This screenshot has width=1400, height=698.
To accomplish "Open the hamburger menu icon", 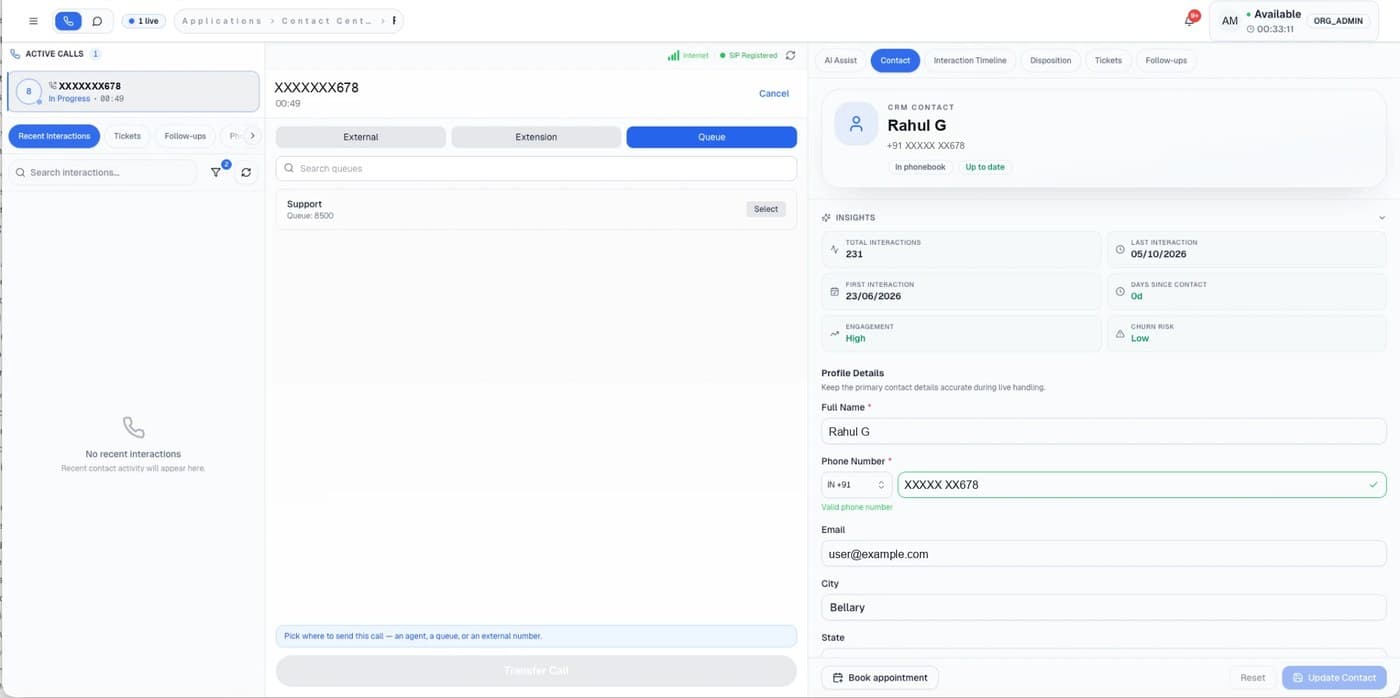I will click(x=34, y=21).
